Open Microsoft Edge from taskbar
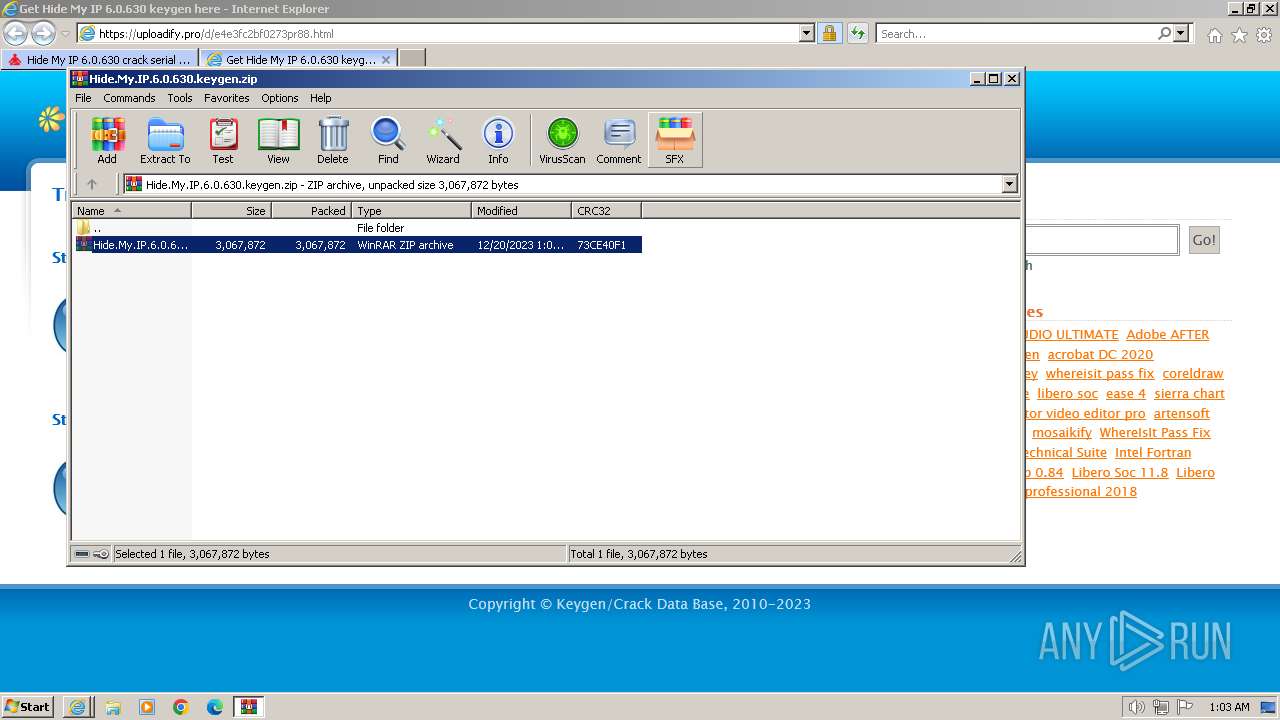1280x720 pixels. point(215,707)
